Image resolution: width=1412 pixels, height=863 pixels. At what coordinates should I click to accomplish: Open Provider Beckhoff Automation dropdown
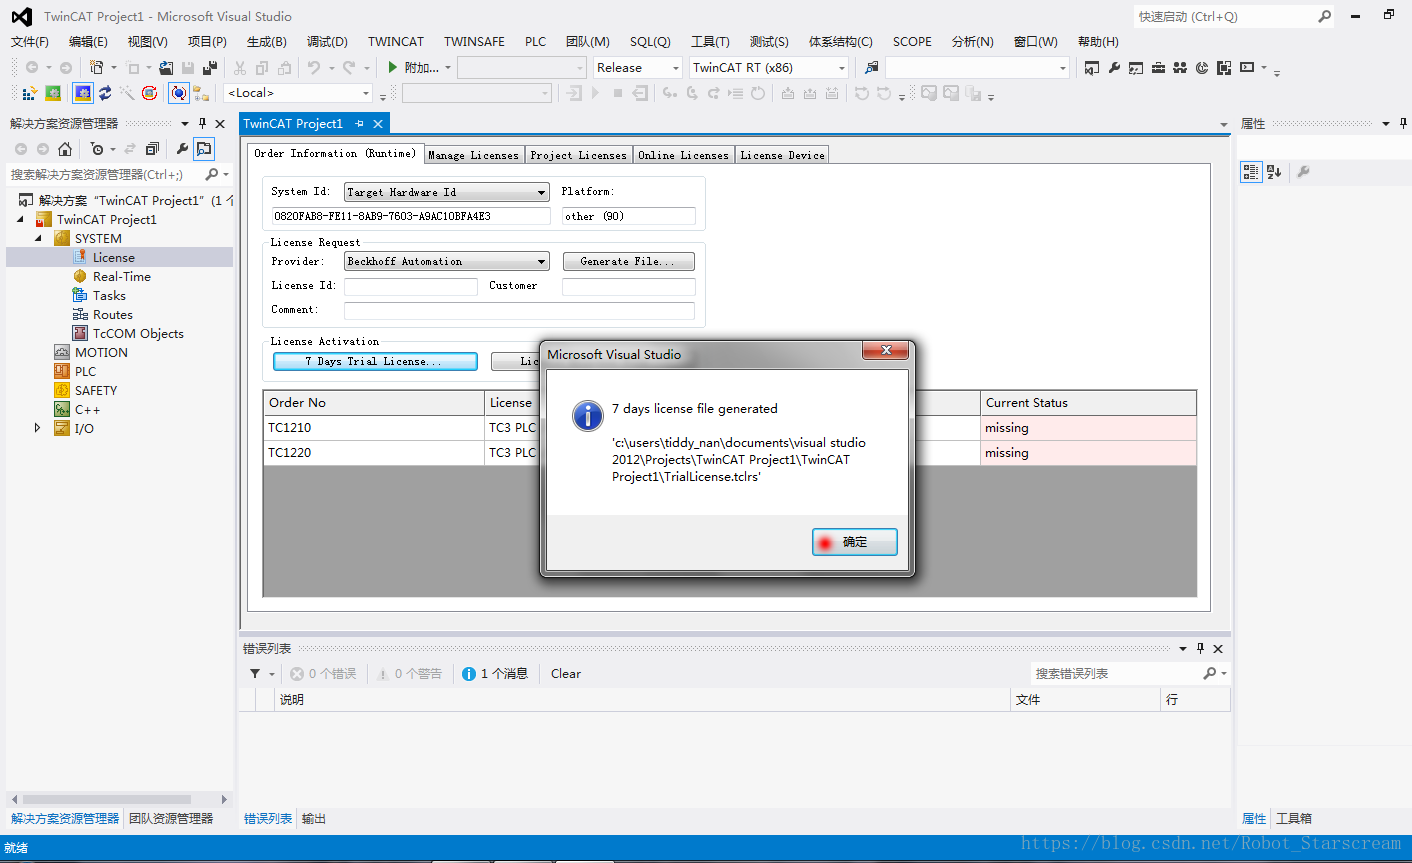[541, 261]
